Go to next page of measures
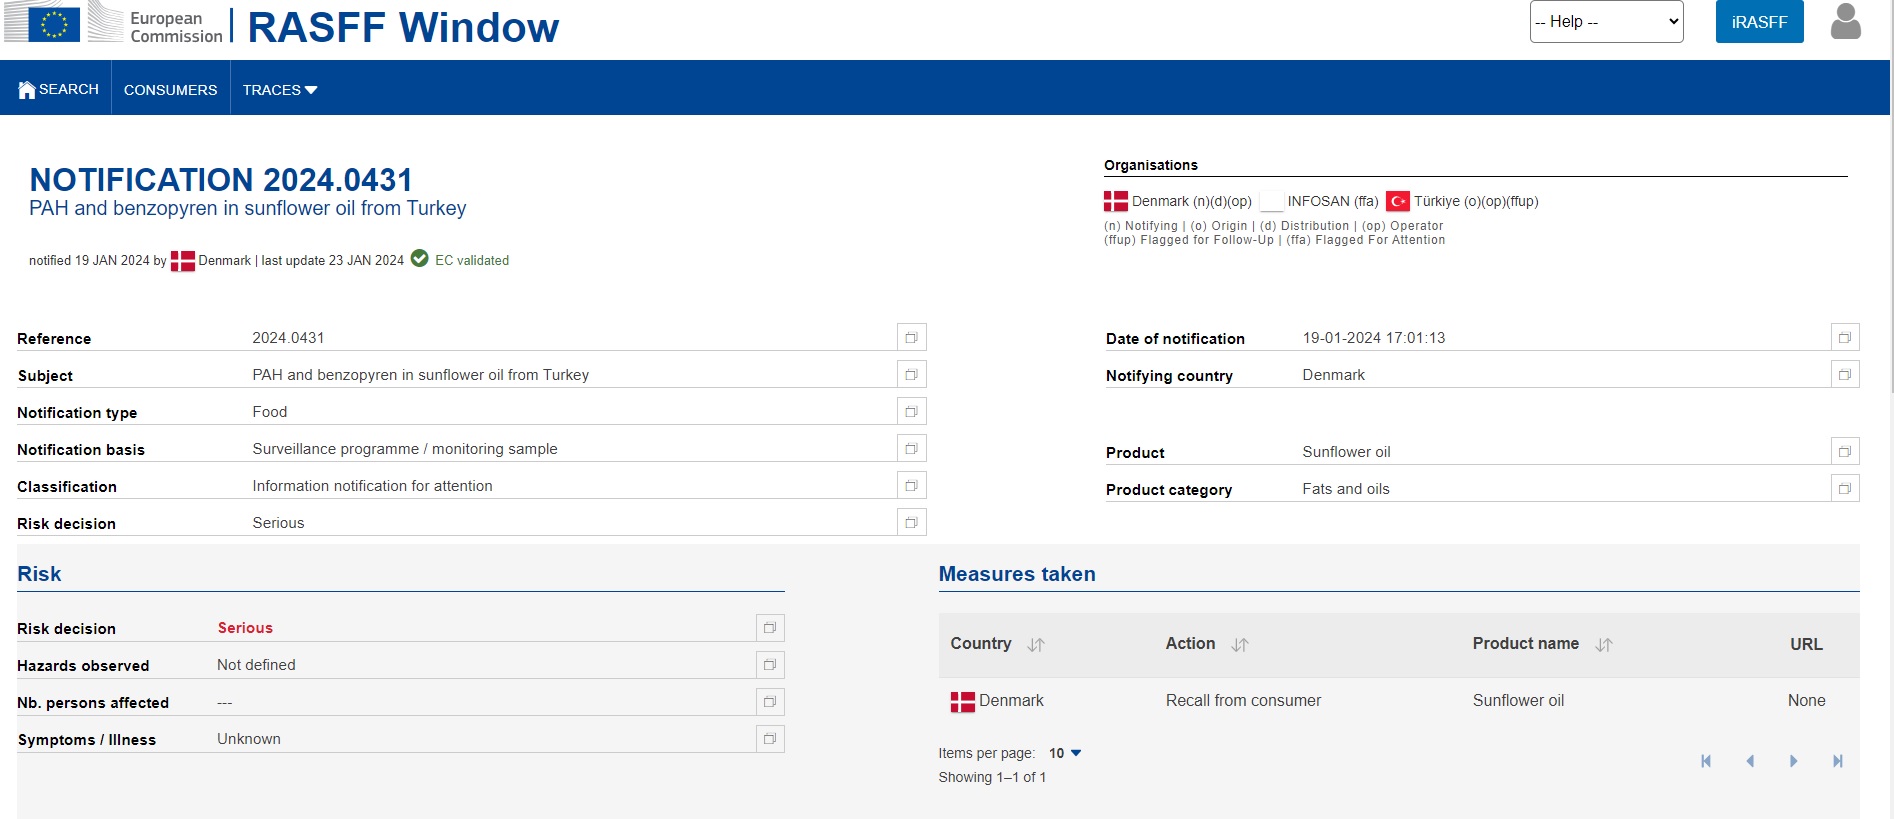This screenshot has height=819, width=1894. click(x=1794, y=761)
